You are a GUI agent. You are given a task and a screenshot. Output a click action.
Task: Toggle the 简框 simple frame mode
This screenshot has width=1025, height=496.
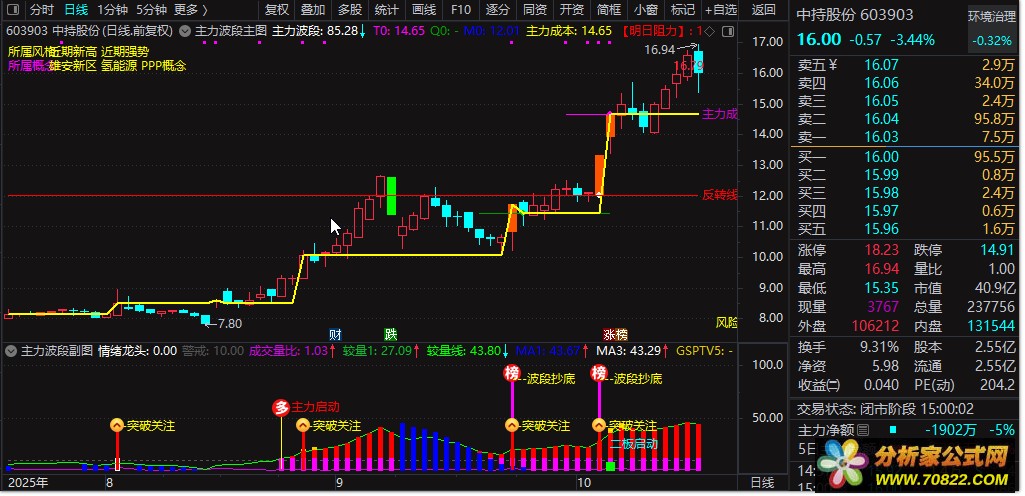[x=609, y=10]
